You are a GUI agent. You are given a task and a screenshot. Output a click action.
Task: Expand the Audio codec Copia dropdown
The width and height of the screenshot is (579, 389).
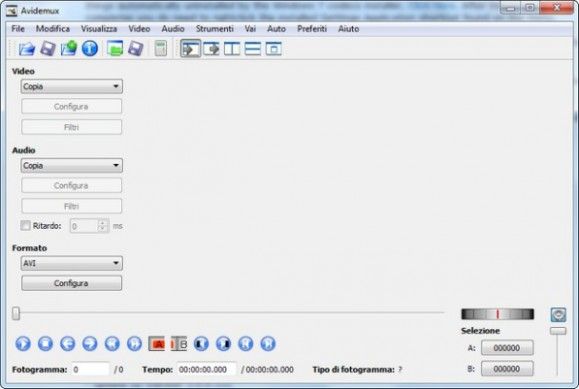72,166
